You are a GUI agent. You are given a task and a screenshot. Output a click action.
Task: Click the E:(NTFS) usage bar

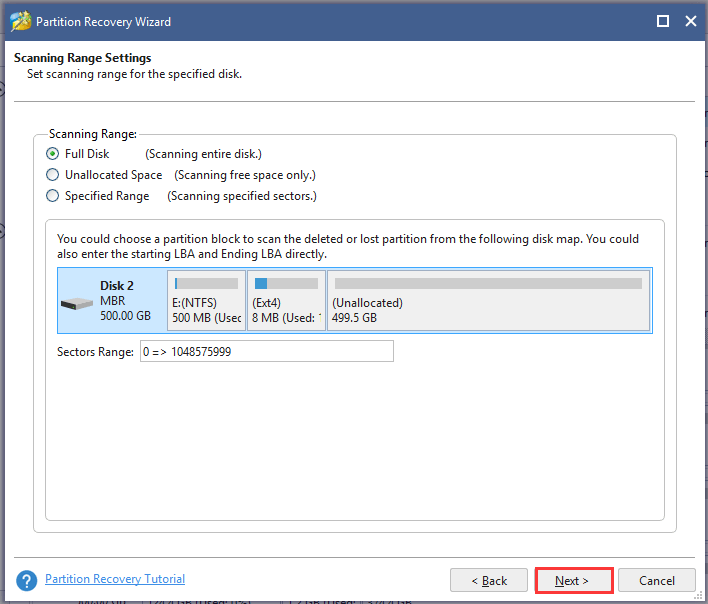tap(206, 283)
